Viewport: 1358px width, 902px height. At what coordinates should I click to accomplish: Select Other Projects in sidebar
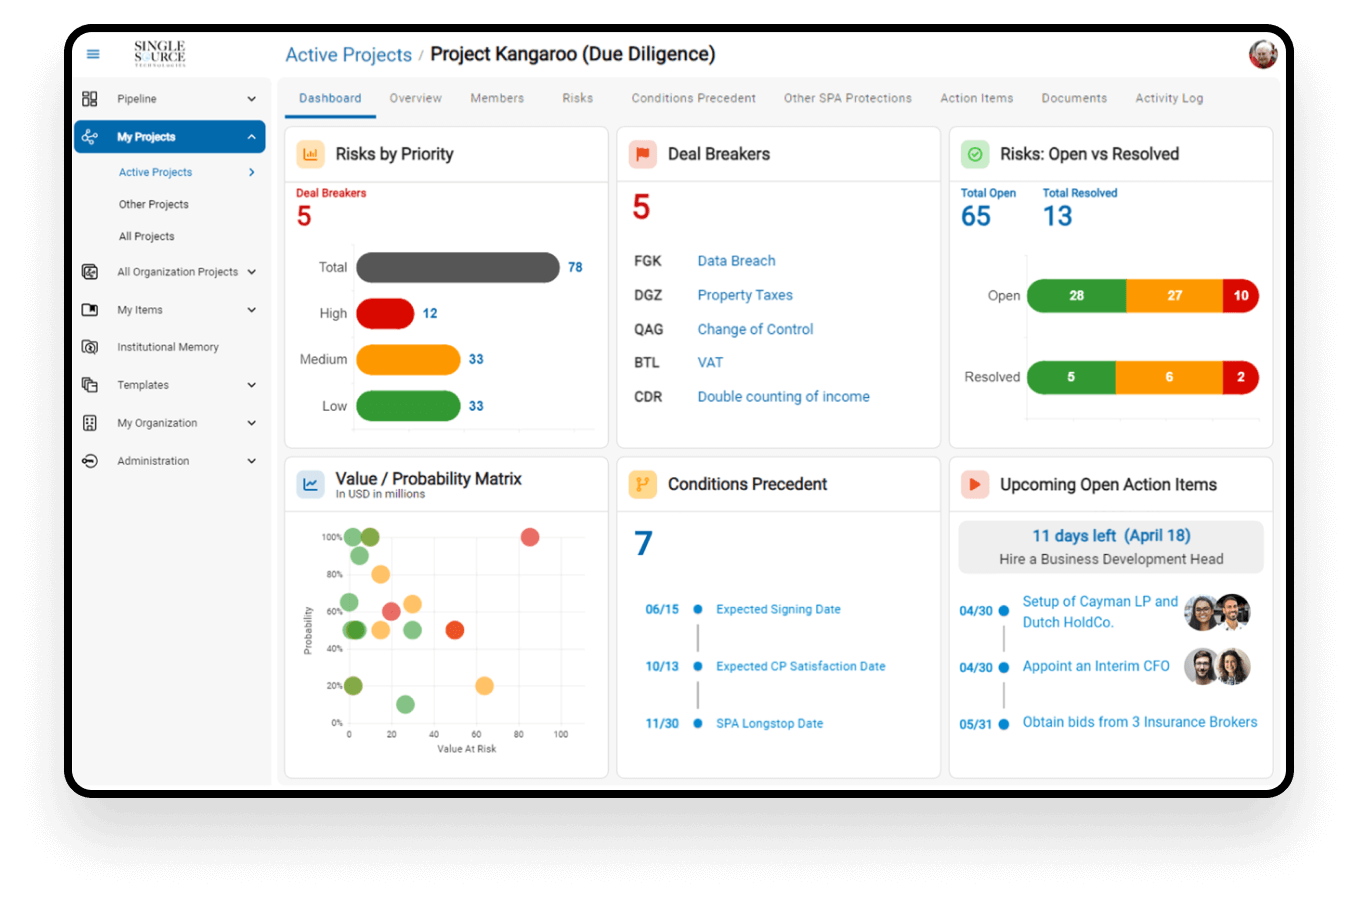[153, 204]
